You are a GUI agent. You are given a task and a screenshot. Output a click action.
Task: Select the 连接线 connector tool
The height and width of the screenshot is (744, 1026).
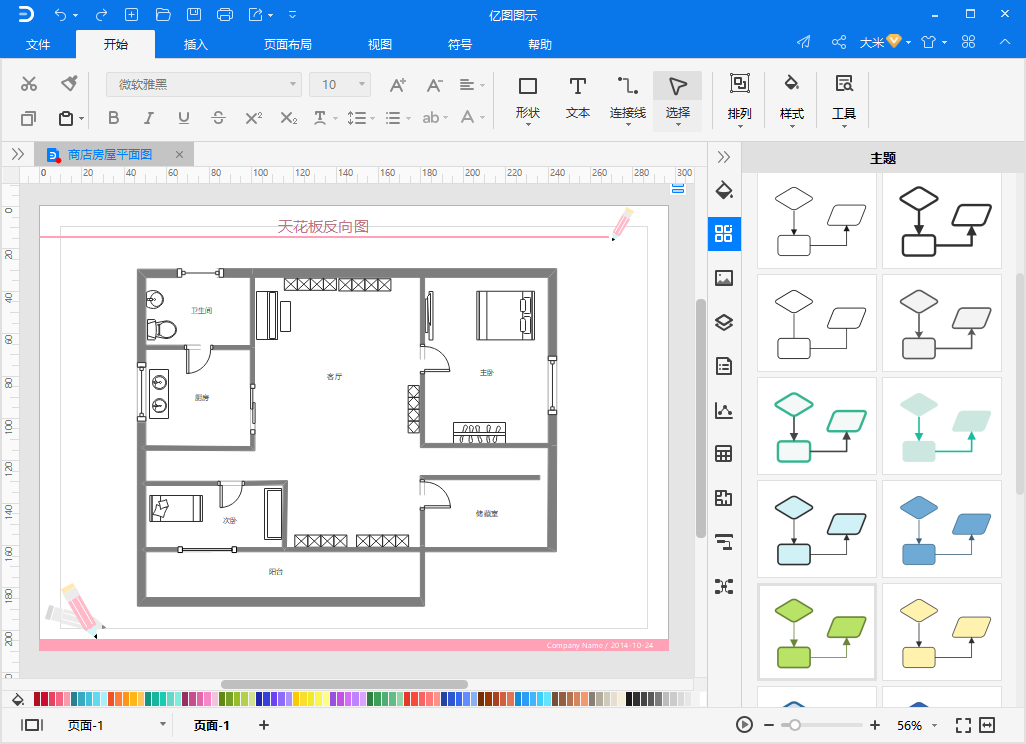pyautogui.click(x=628, y=99)
